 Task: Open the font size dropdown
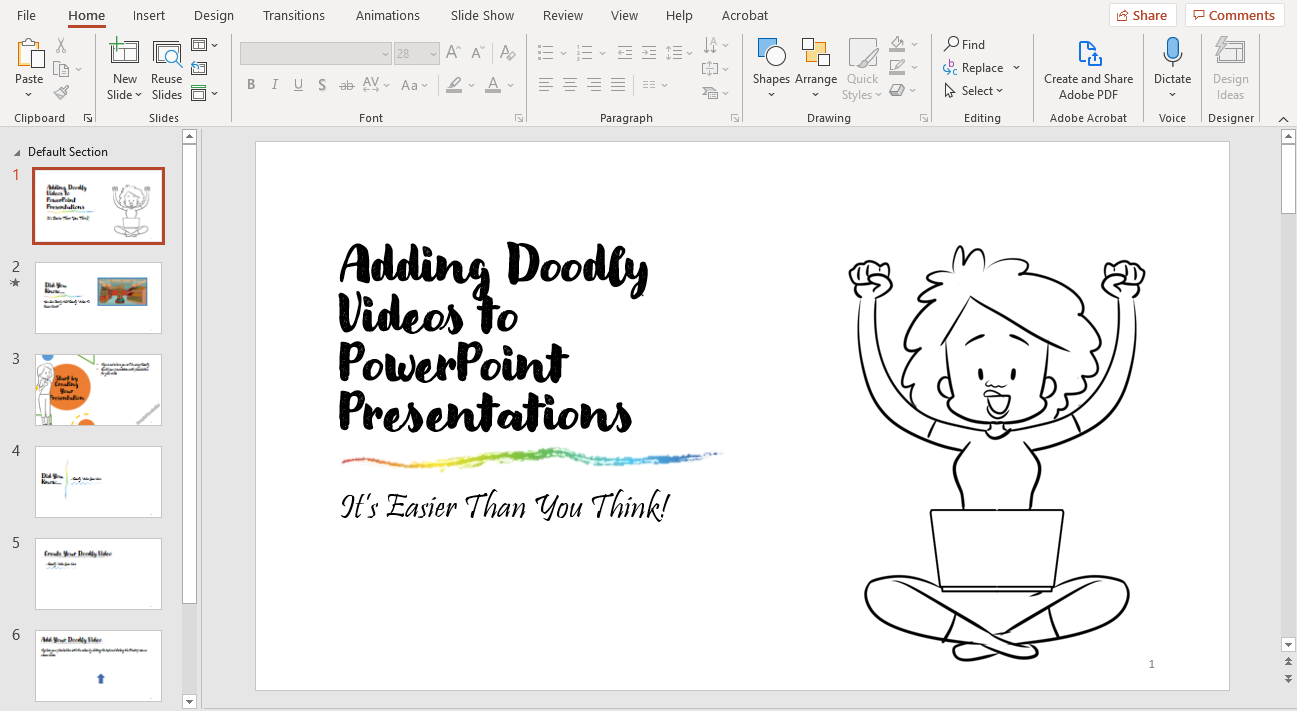[x=432, y=53]
